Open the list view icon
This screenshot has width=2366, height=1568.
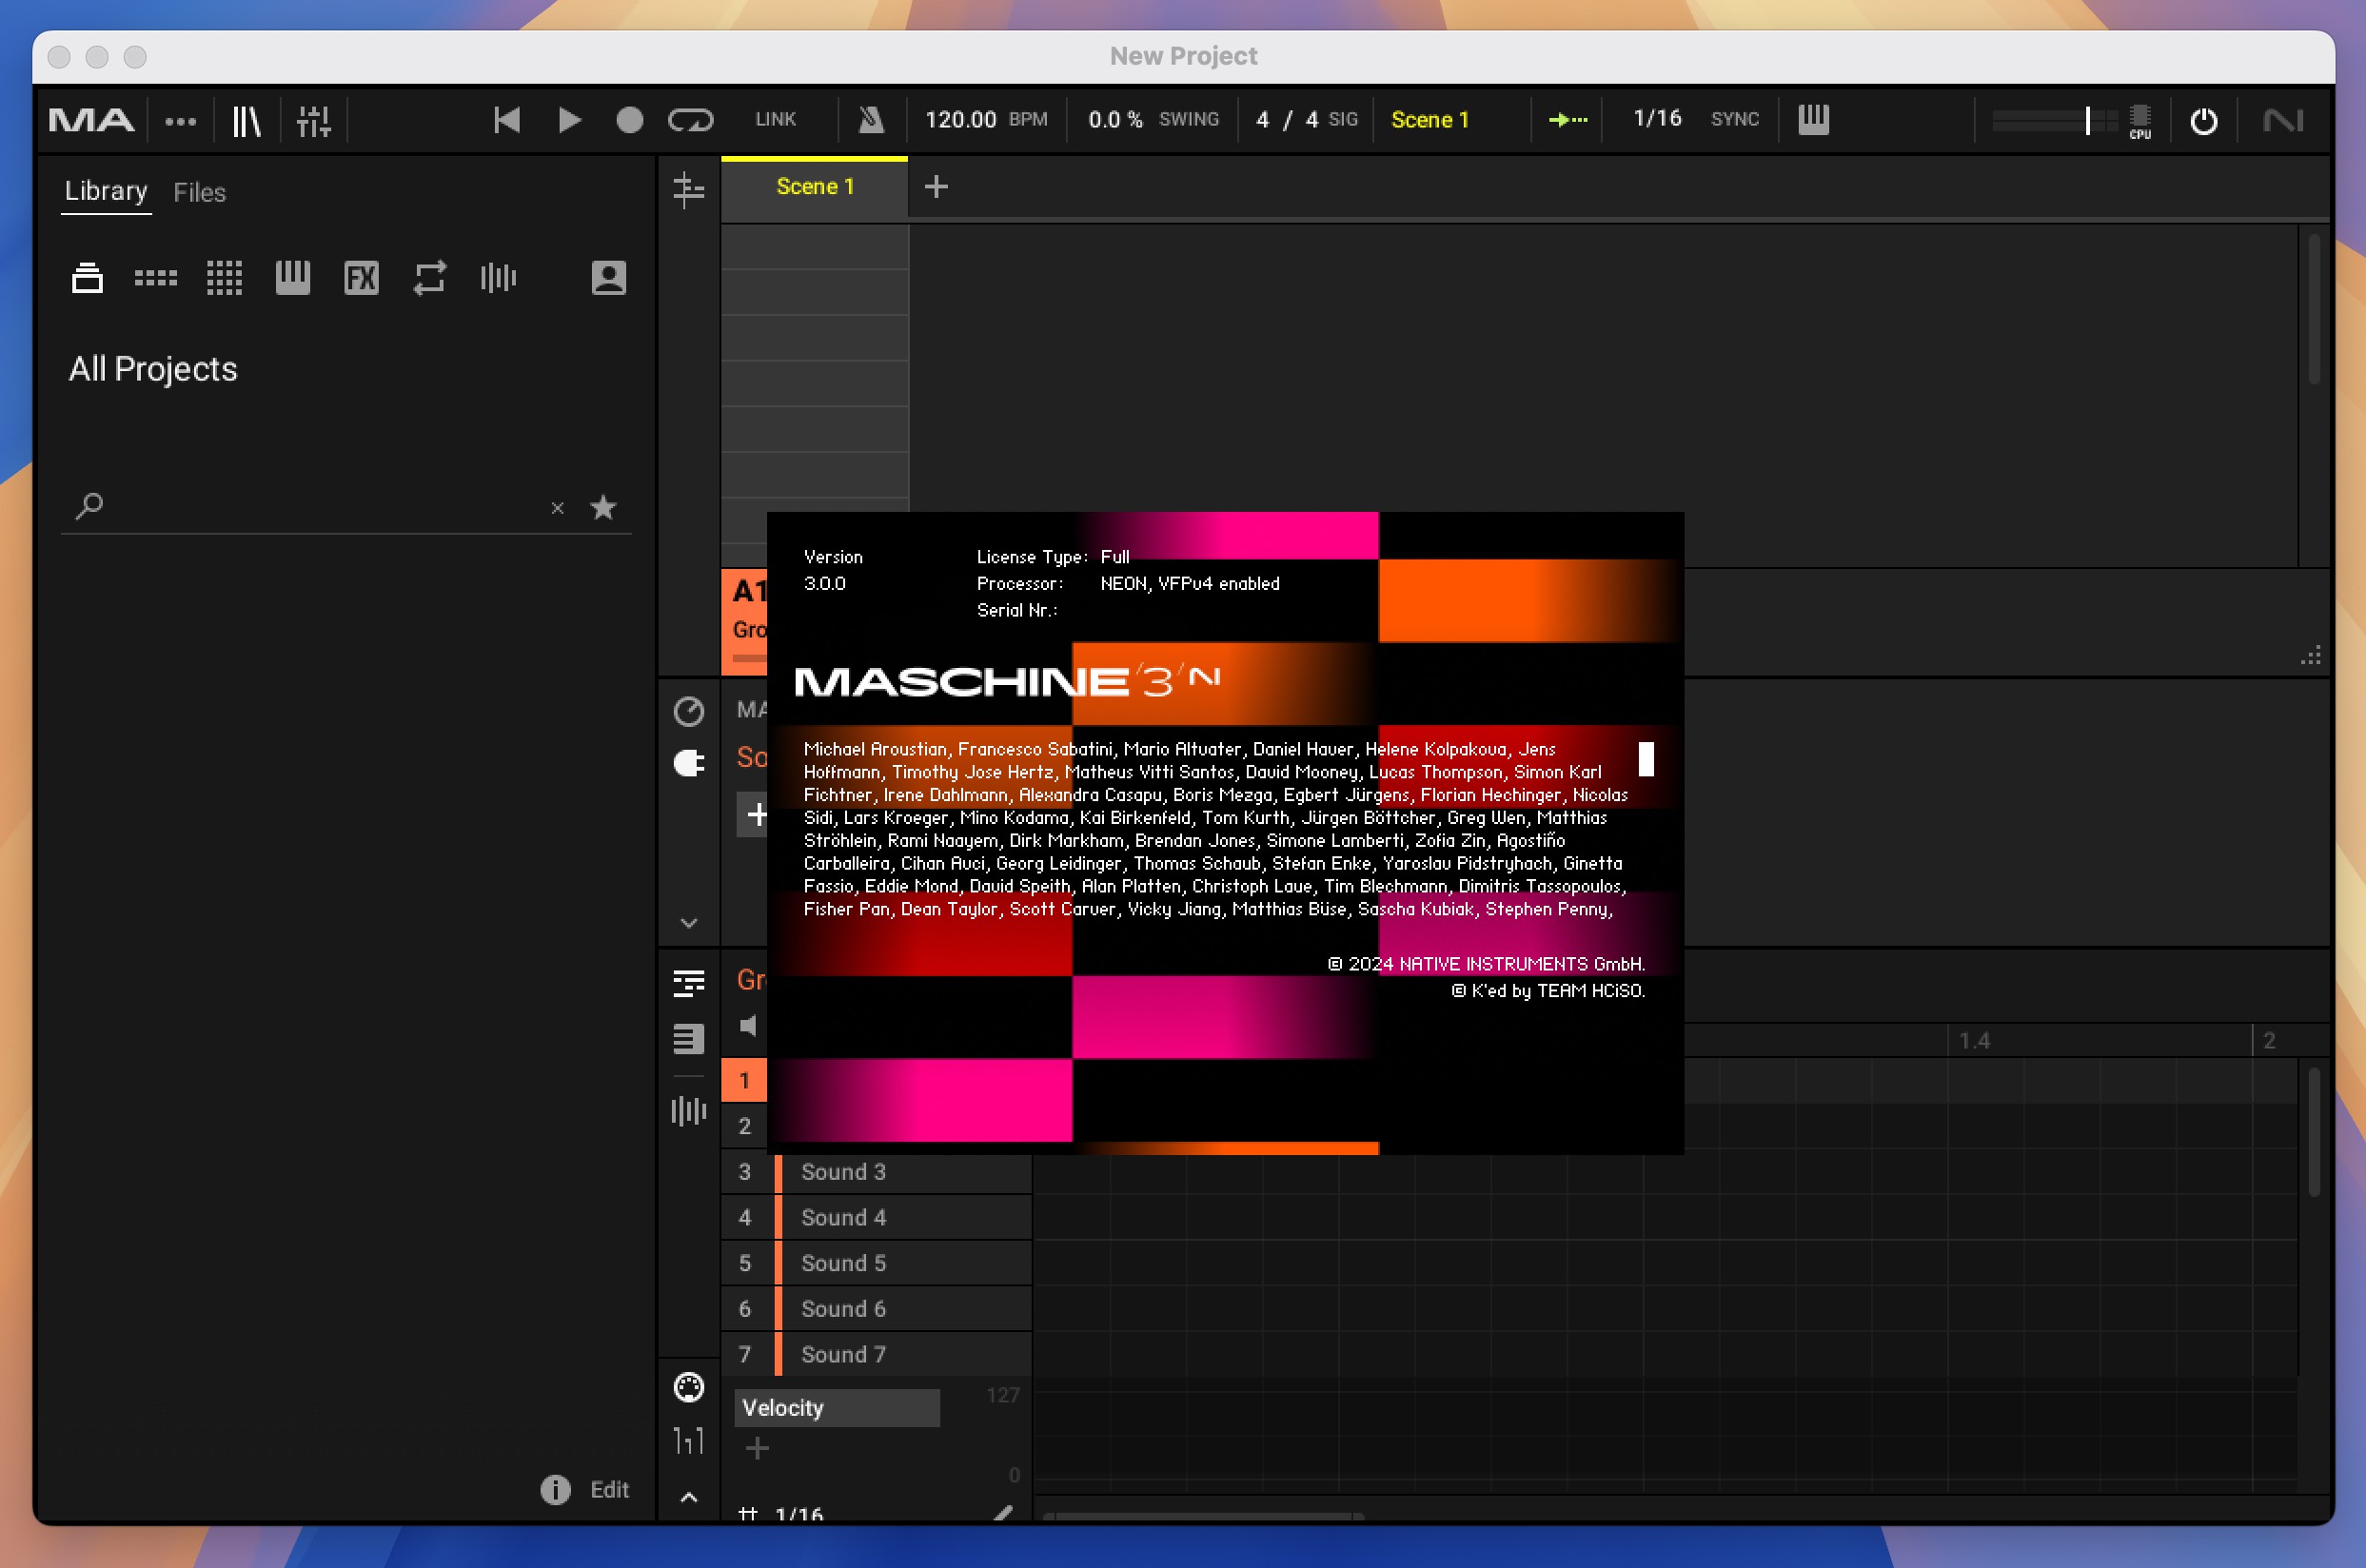(689, 1038)
